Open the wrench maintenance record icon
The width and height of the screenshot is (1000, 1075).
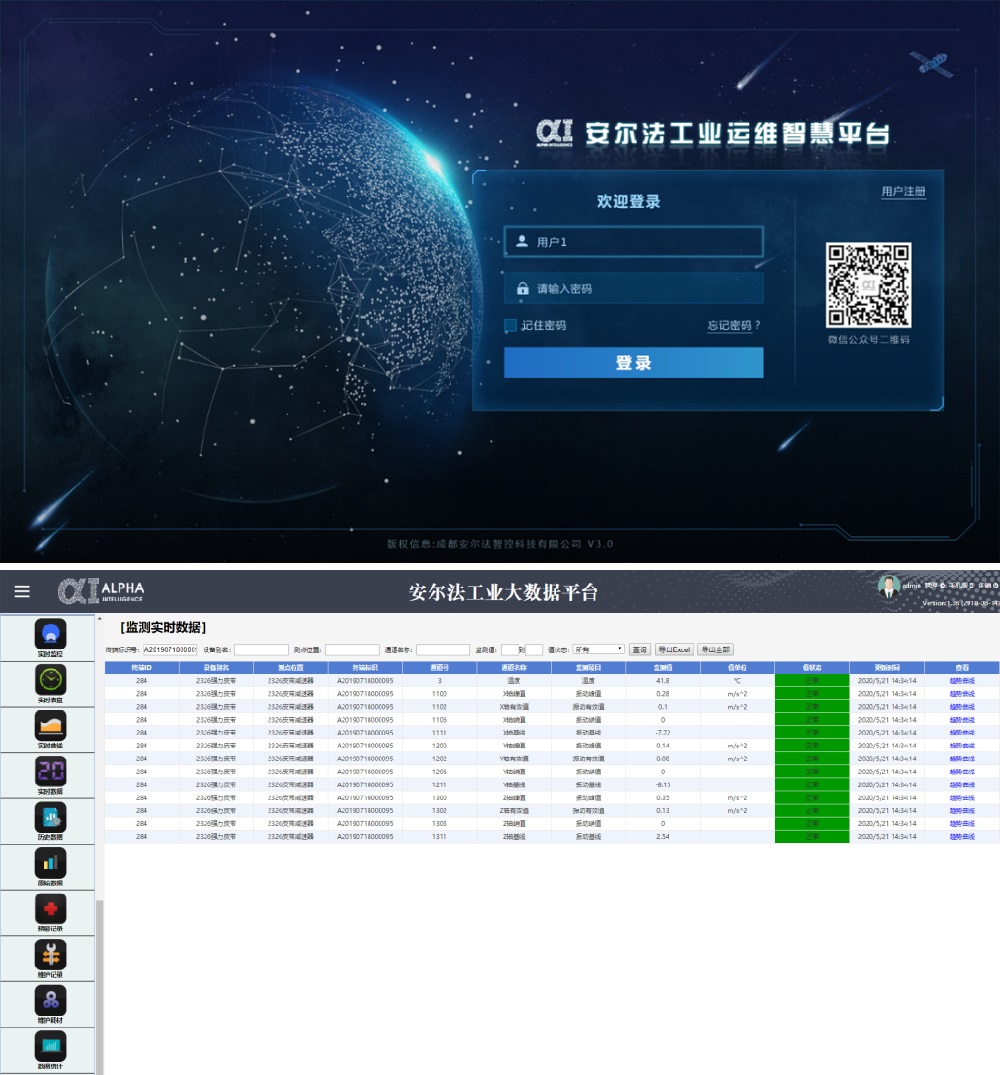pyautogui.click(x=51, y=954)
